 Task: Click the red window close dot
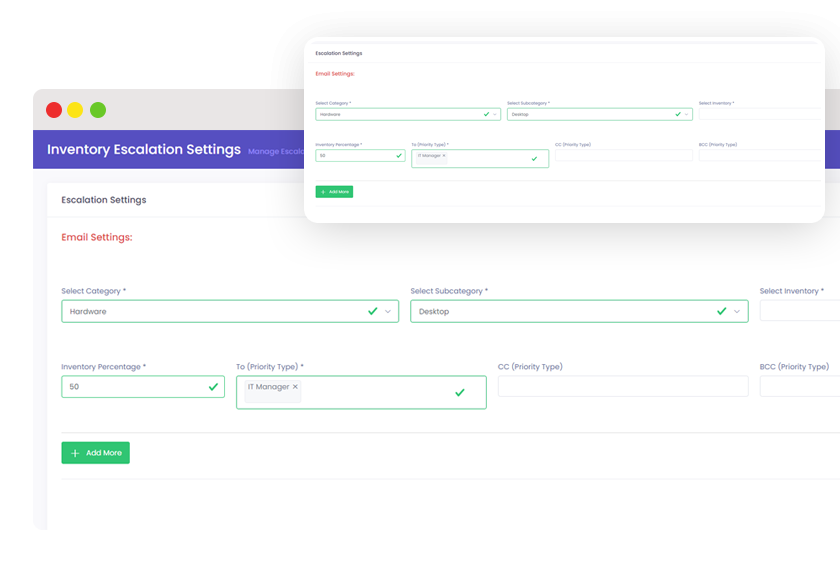pos(54,110)
